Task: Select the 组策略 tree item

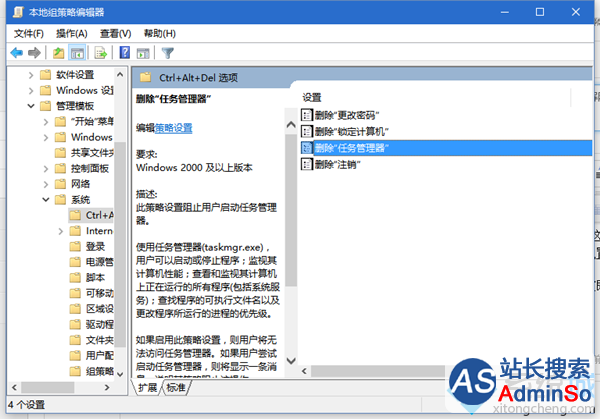Action: coord(99,371)
